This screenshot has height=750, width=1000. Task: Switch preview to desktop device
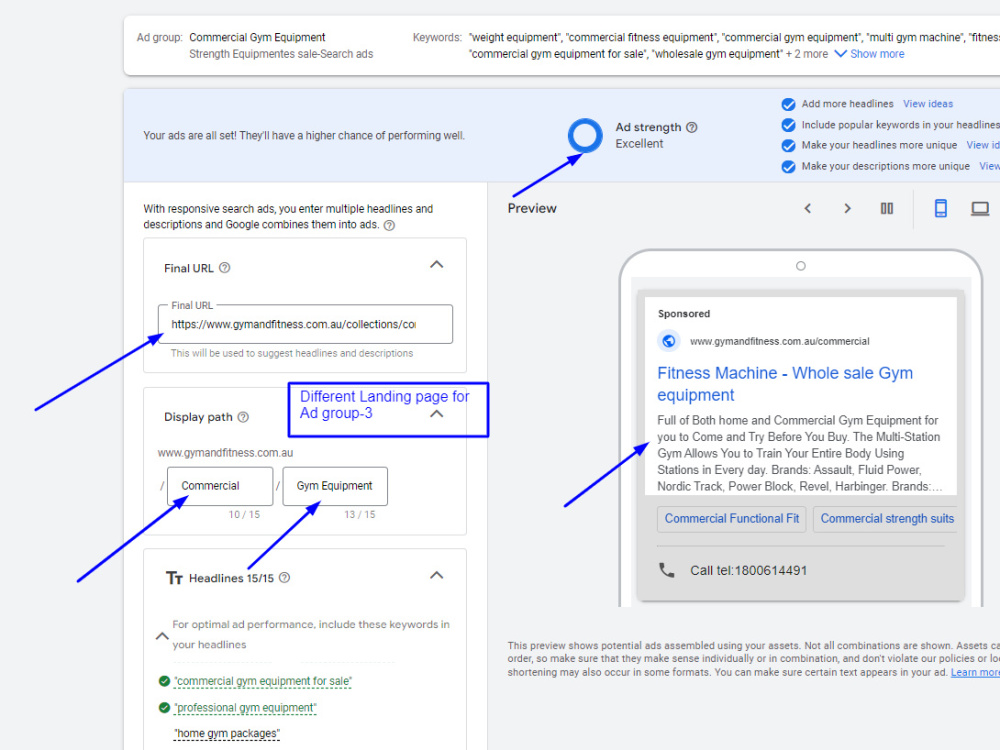pos(980,209)
